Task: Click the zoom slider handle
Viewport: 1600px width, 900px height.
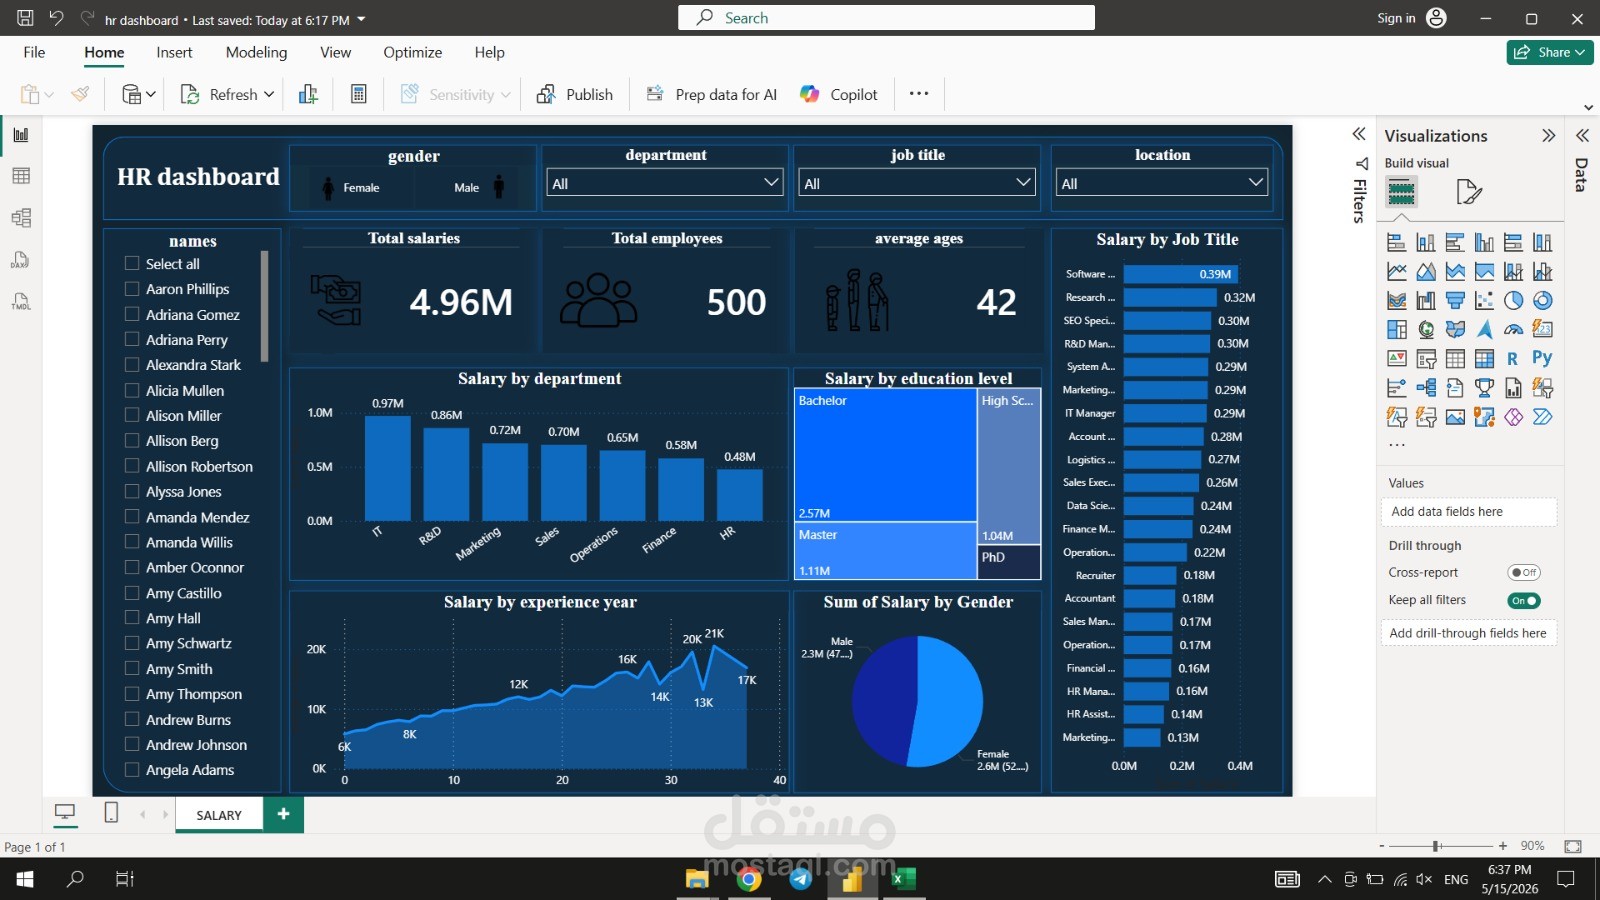Action: point(1436,846)
